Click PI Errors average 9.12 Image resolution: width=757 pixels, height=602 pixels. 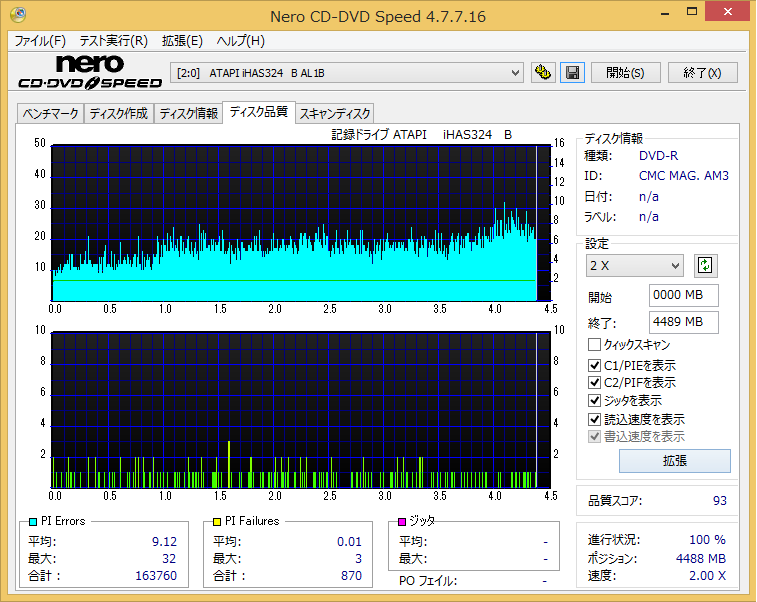click(x=164, y=542)
